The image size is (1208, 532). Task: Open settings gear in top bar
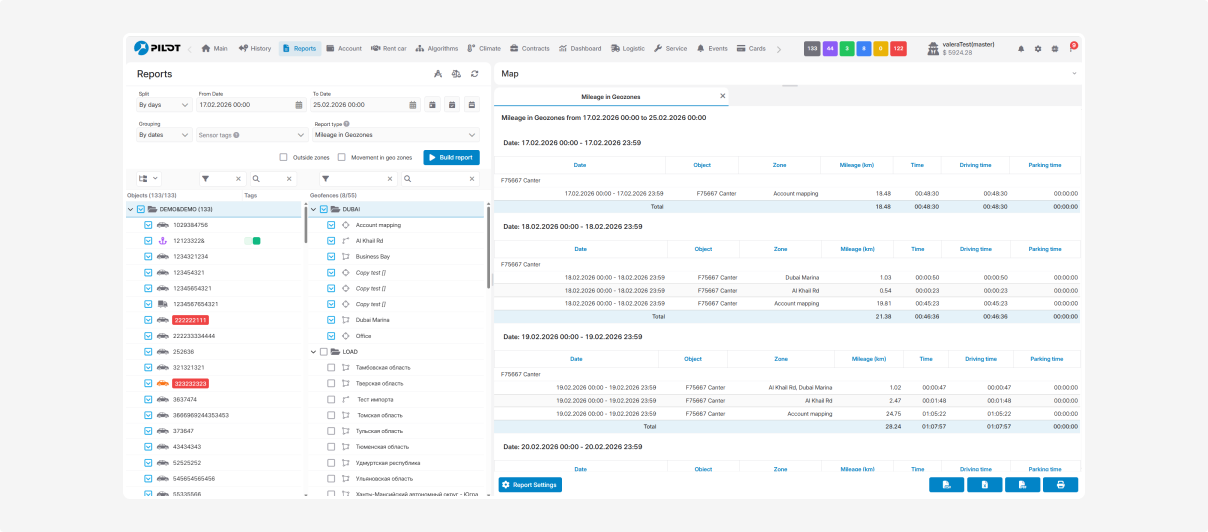click(1038, 48)
